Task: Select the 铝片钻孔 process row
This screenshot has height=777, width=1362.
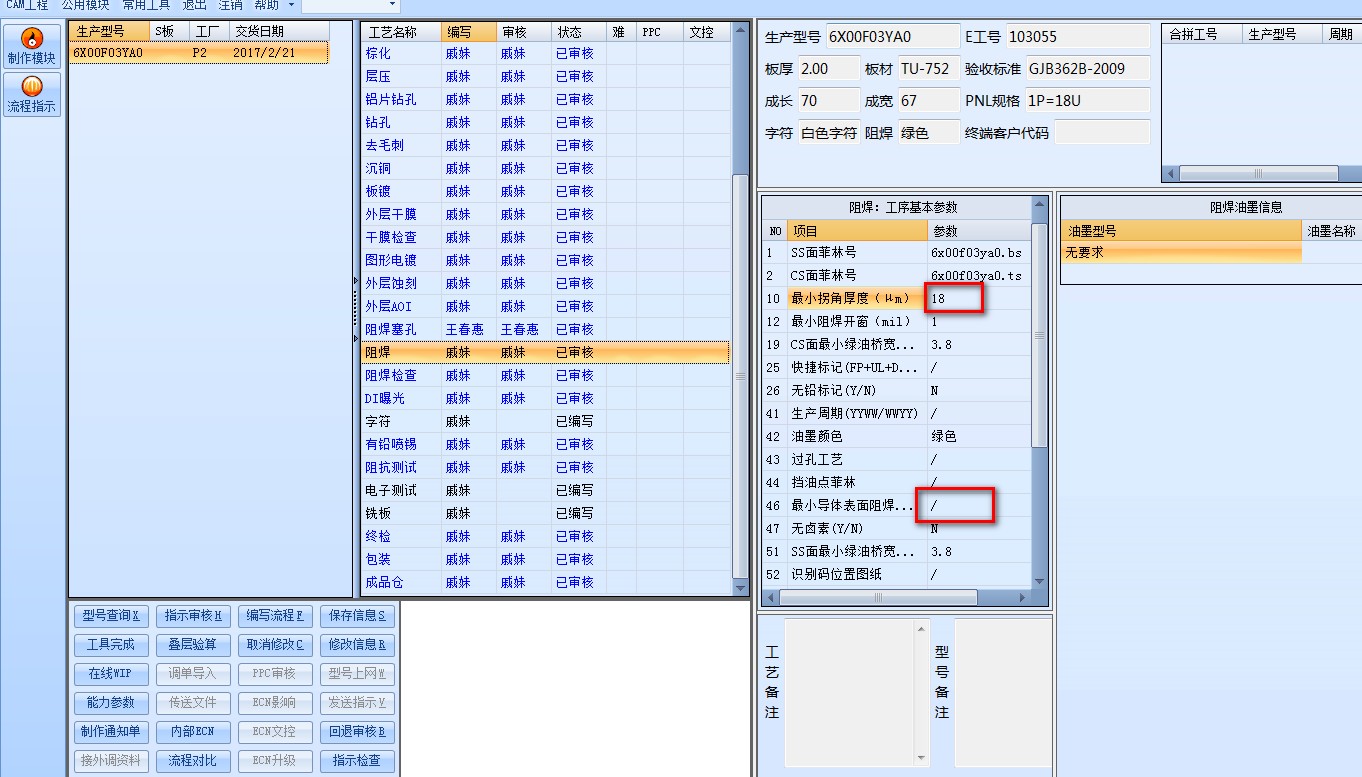Action: pyautogui.click(x=546, y=100)
